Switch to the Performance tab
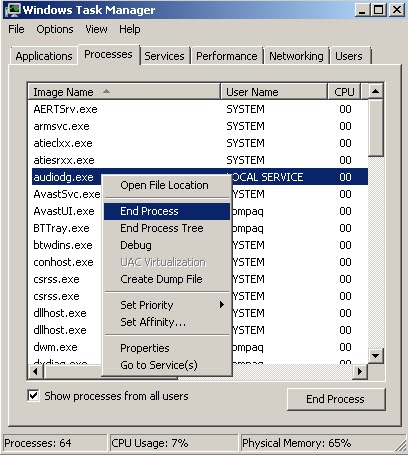The height and width of the screenshot is (455, 408). pyautogui.click(x=227, y=56)
